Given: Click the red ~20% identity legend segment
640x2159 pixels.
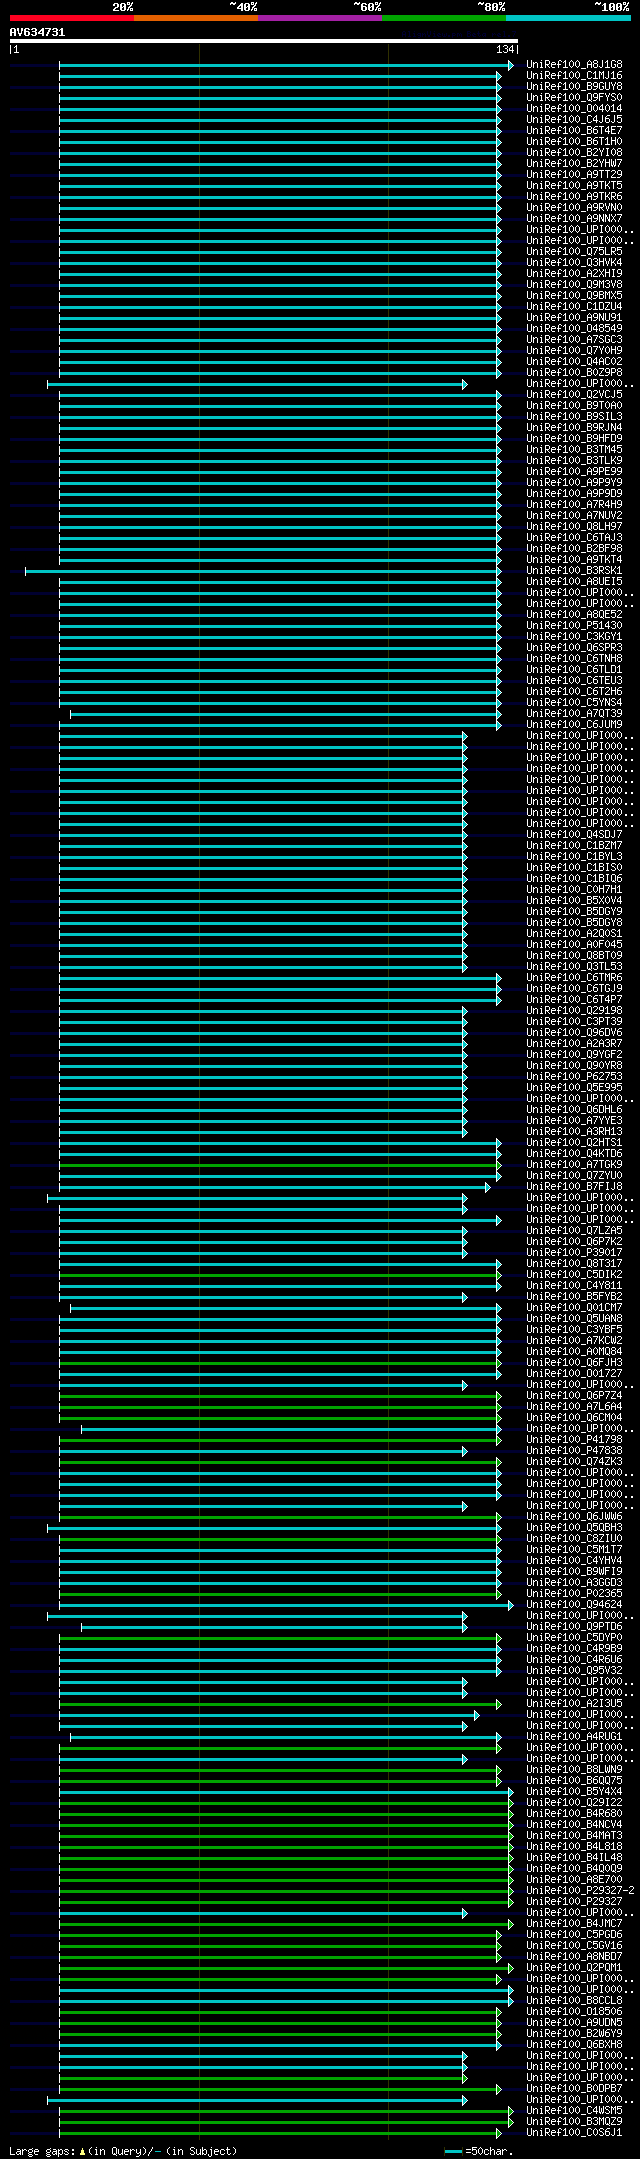Looking at the screenshot, I should (71, 18).
